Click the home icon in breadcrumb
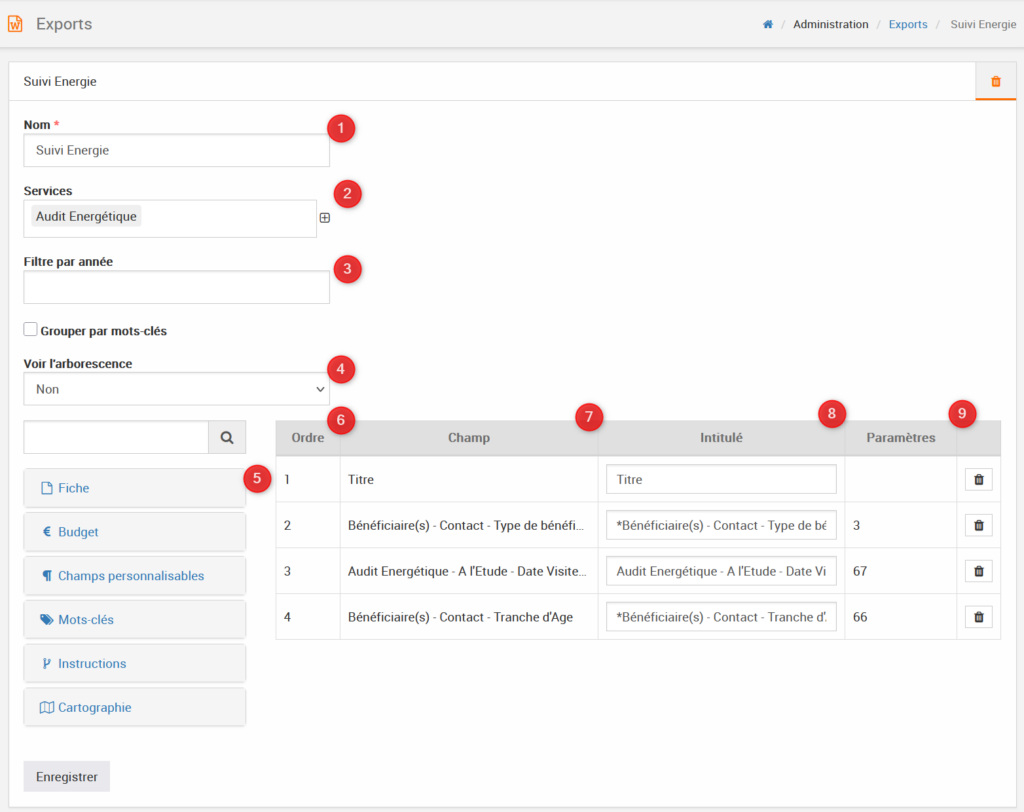 768,25
